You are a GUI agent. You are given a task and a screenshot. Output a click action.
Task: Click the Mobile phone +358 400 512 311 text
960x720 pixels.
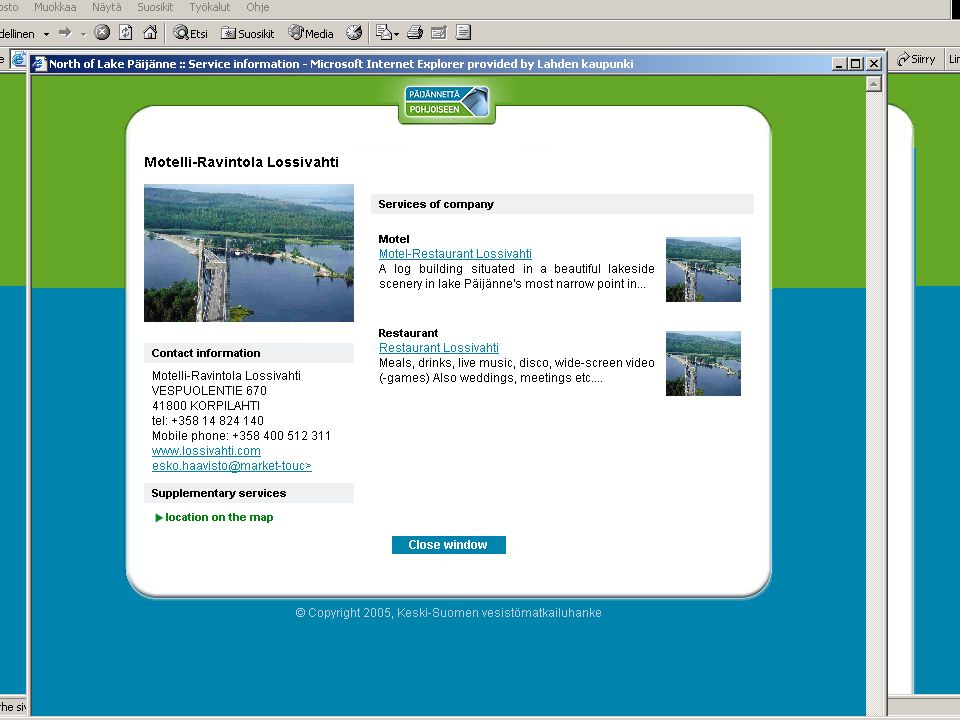[241, 436]
